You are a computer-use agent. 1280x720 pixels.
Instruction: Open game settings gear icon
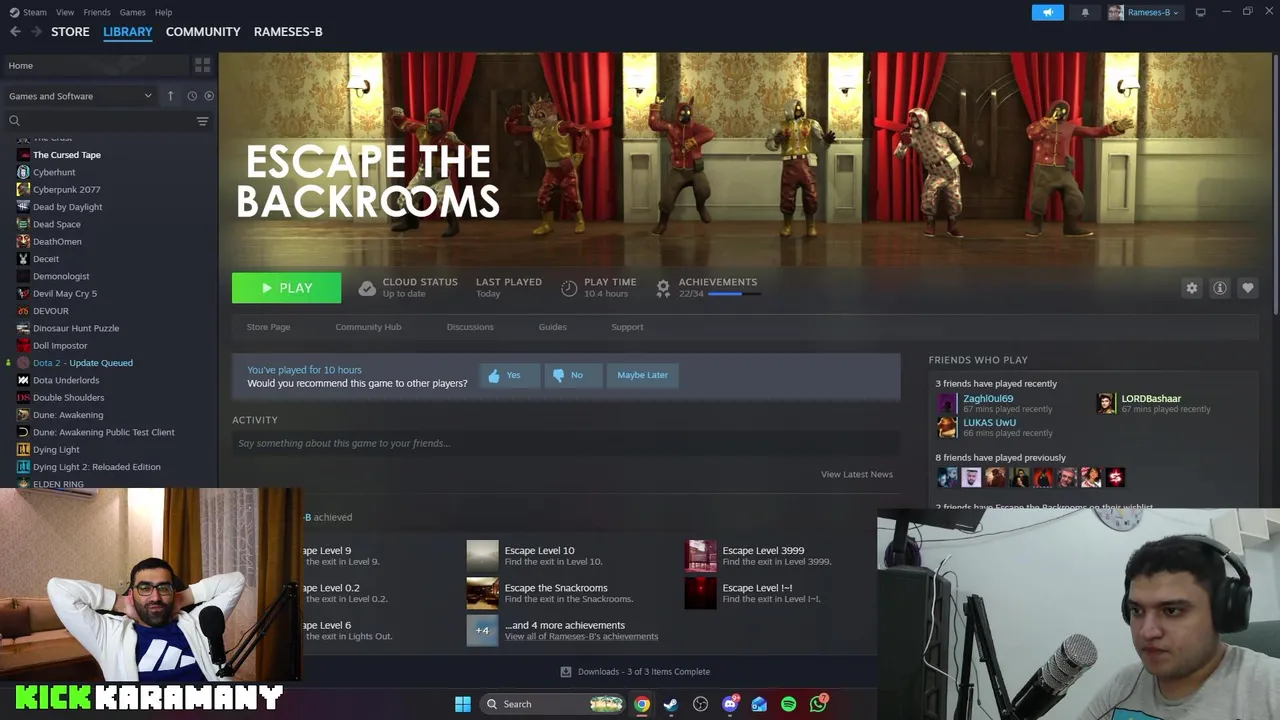pyautogui.click(x=1191, y=288)
